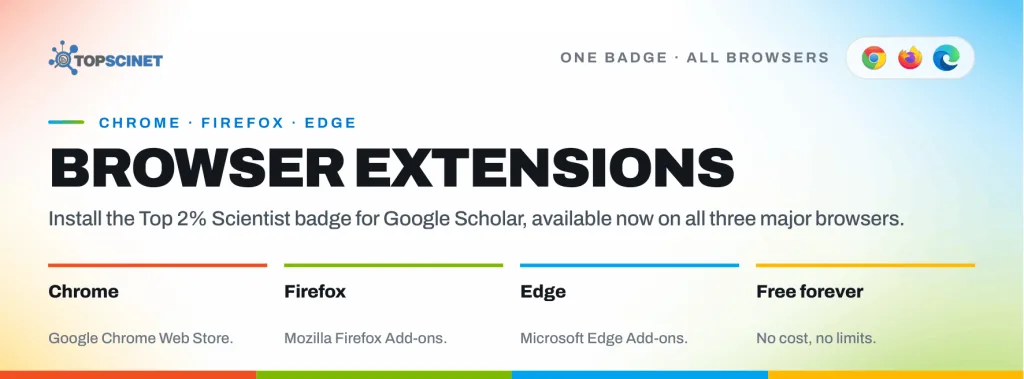
Task: Click the orange bar above Chrome
Action: coord(157,265)
